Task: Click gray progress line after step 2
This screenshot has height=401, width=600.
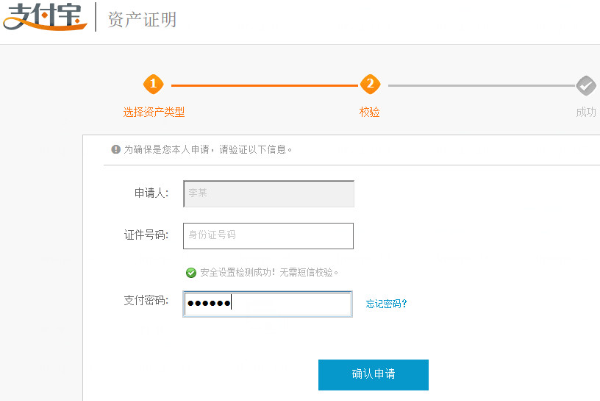Action: tap(477, 85)
